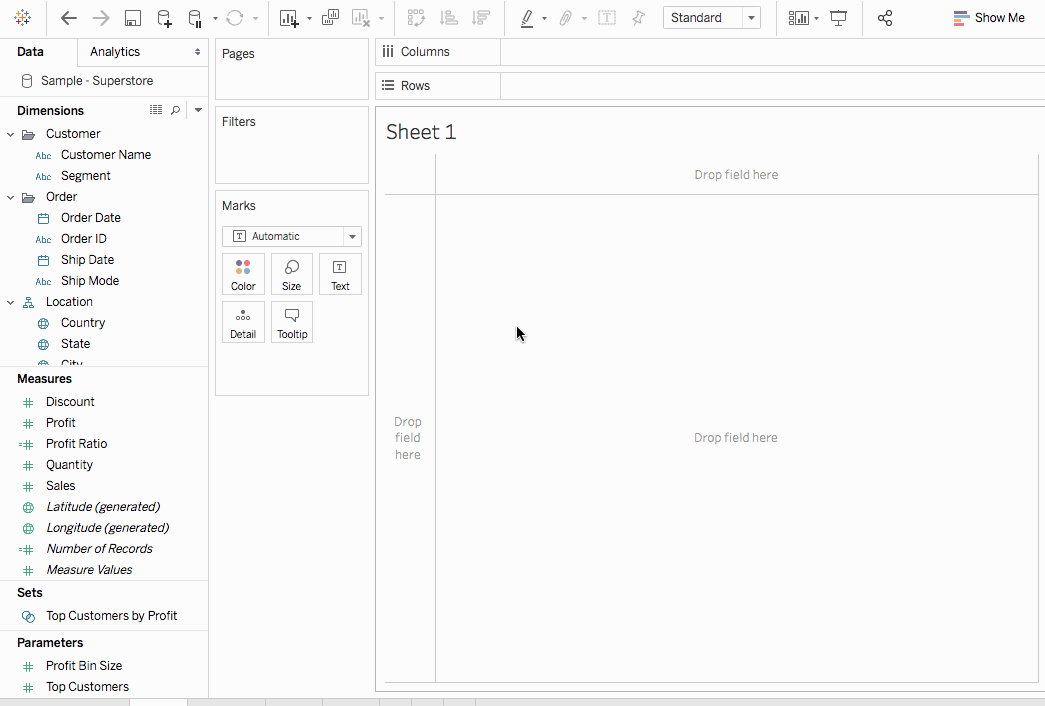This screenshot has width=1045, height=706.
Task: Click the Fix Axes pin icon
Action: (x=638, y=18)
